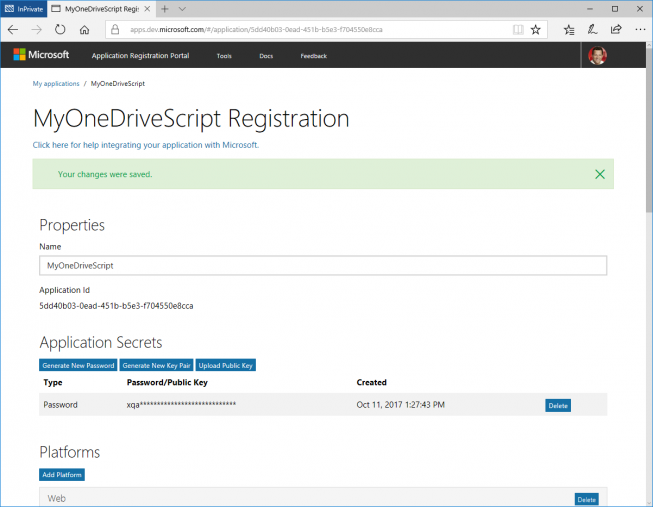653x507 pixels.
Task: Open the Docs menu item
Action: click(x=266, y=56)
